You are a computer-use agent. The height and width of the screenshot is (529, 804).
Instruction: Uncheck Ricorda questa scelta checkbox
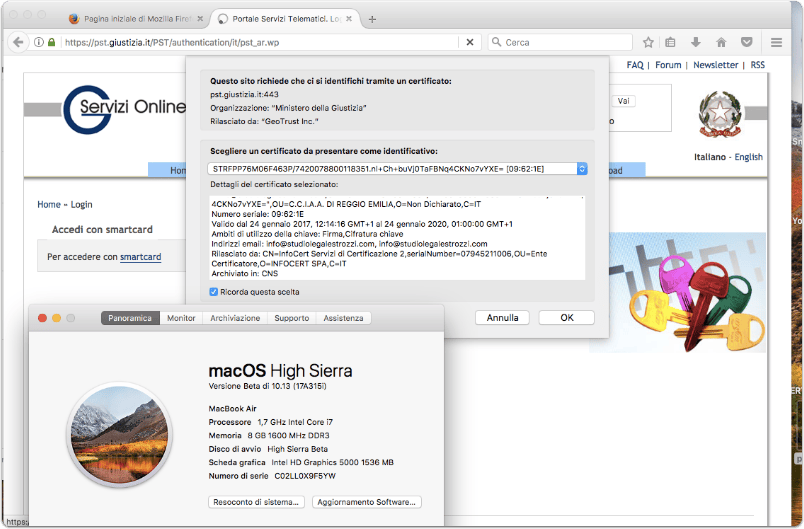tap(214, 292)
